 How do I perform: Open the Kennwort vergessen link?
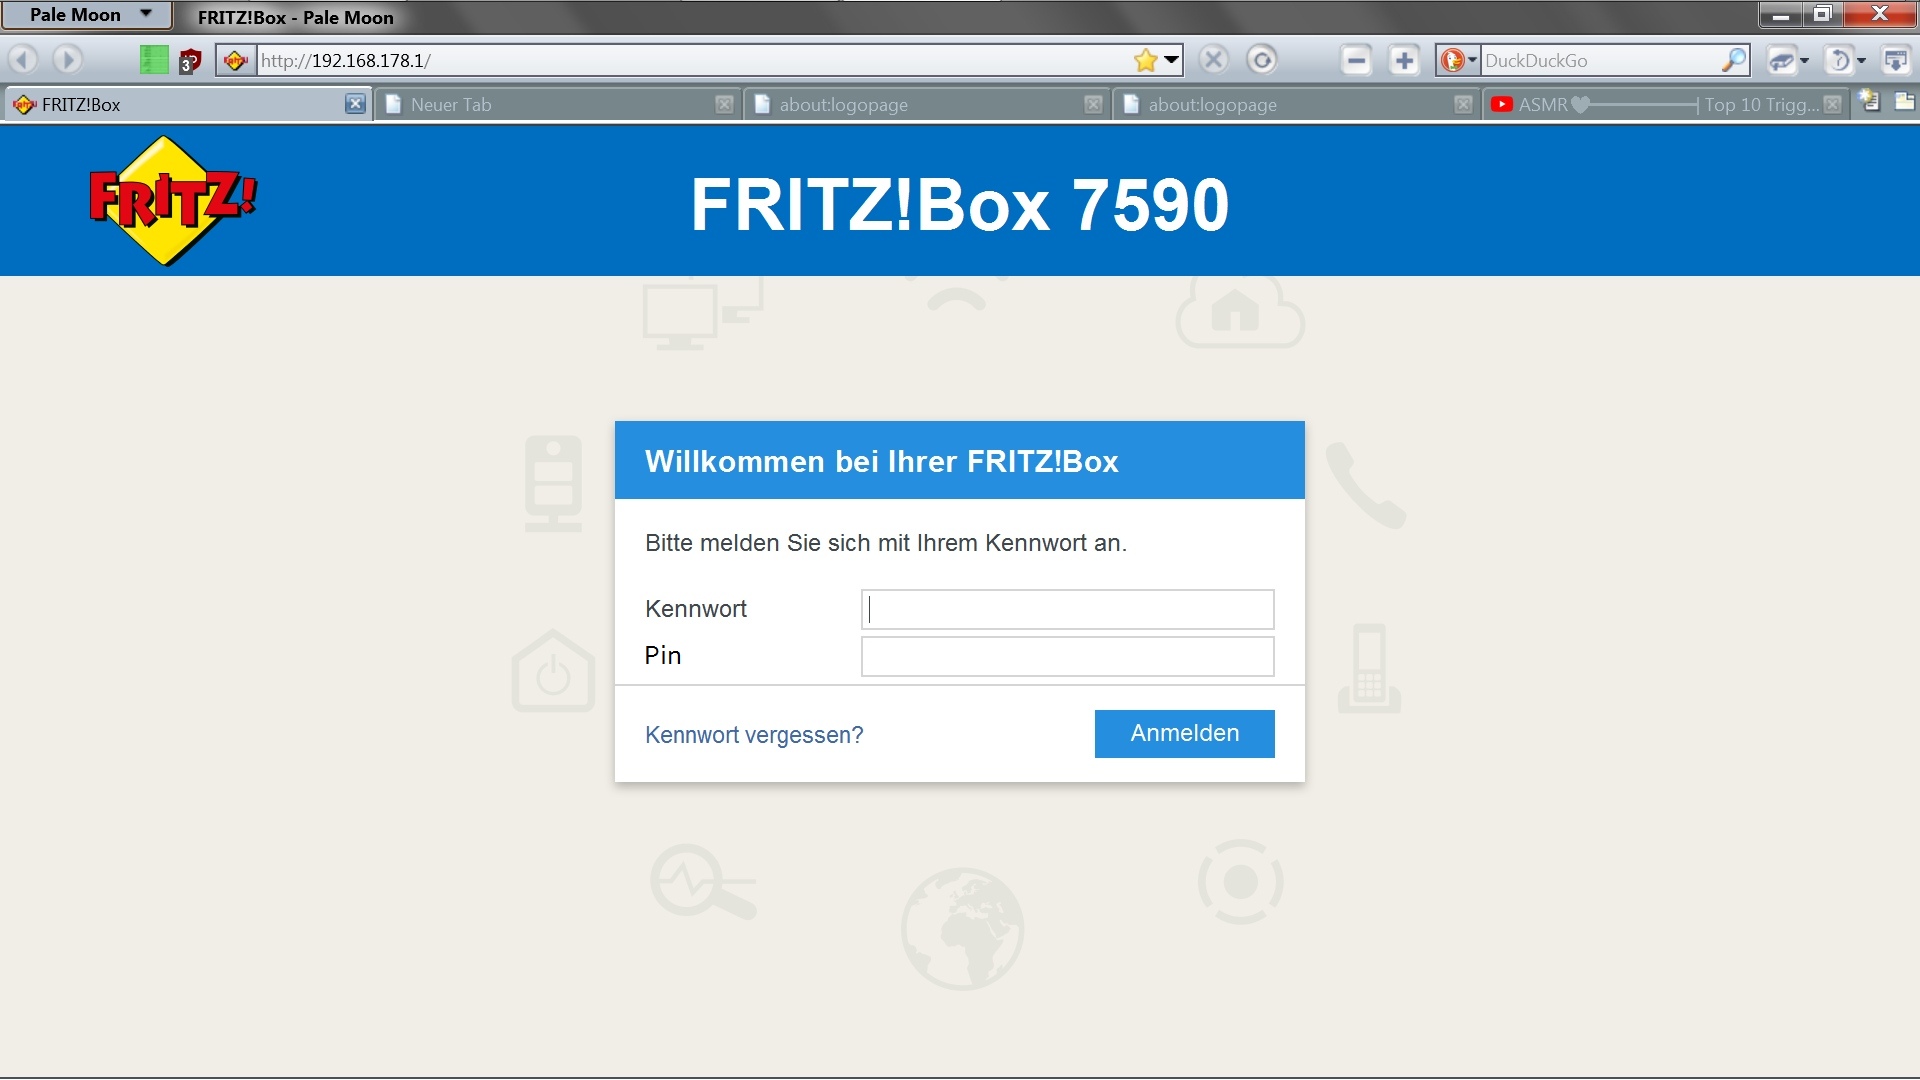(753, 735)
